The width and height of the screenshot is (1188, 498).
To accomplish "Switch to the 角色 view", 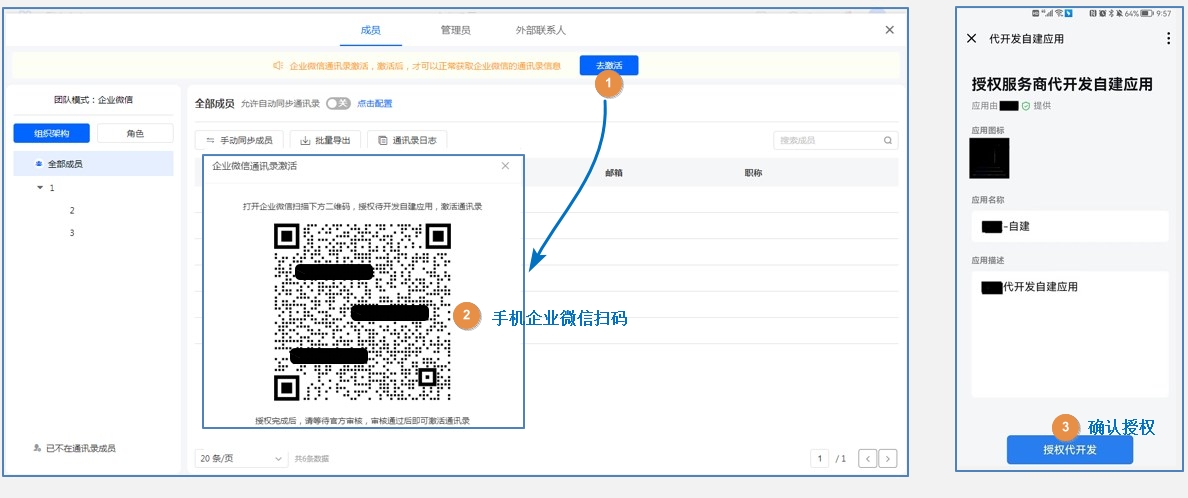I will tap(135, 134).
